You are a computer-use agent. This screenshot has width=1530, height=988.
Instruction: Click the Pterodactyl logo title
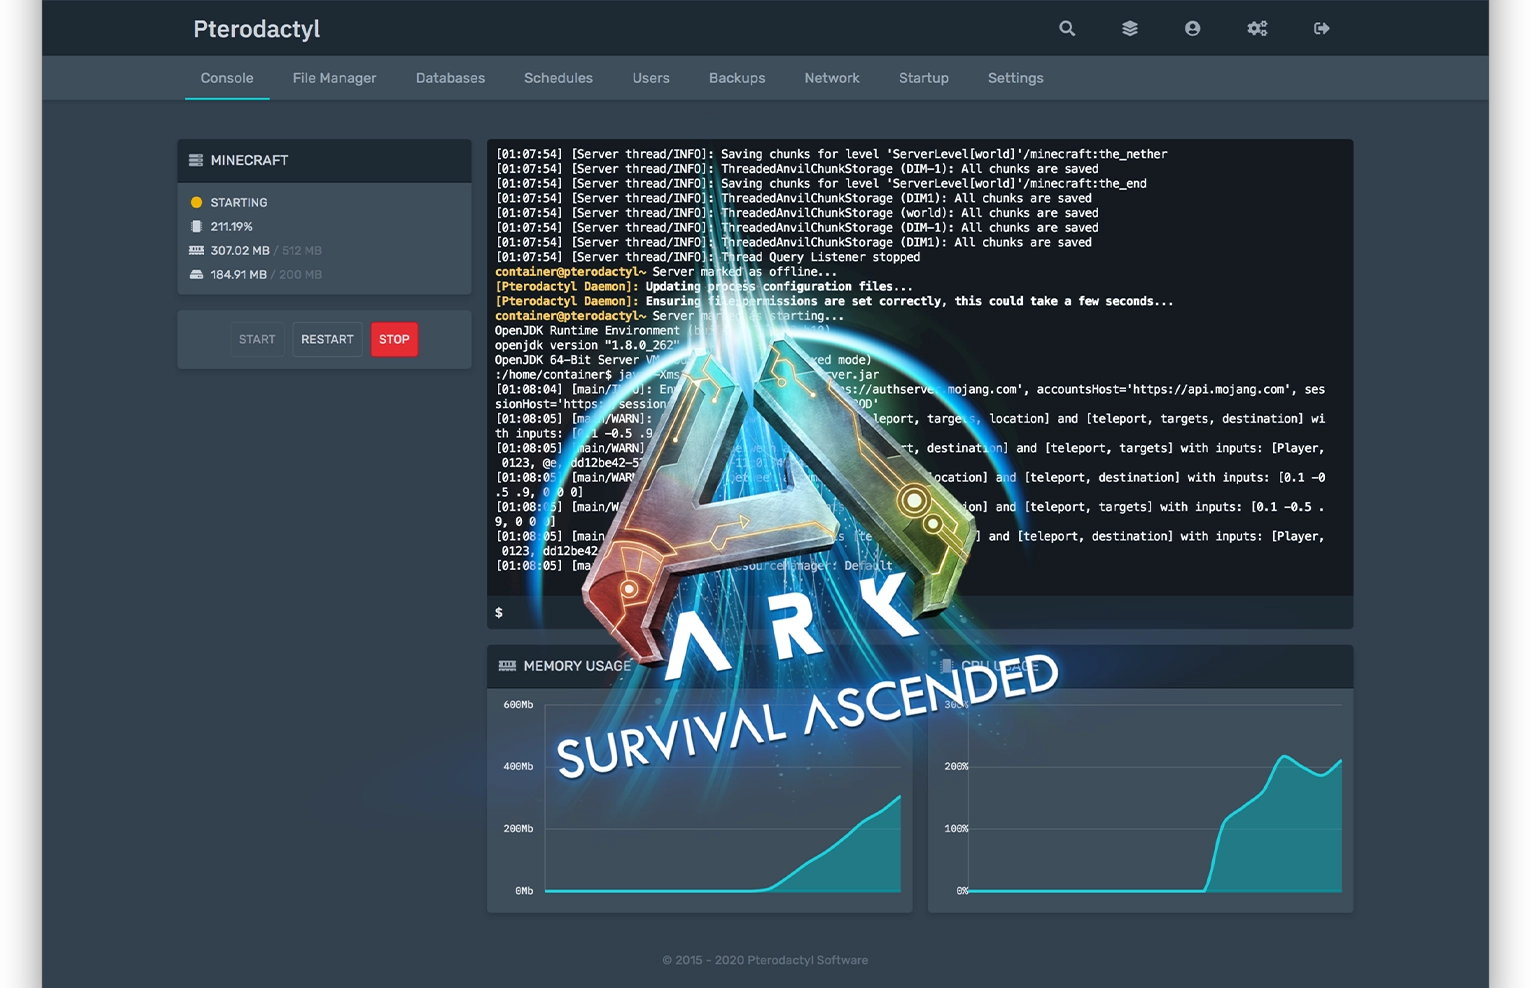point(257,29)
